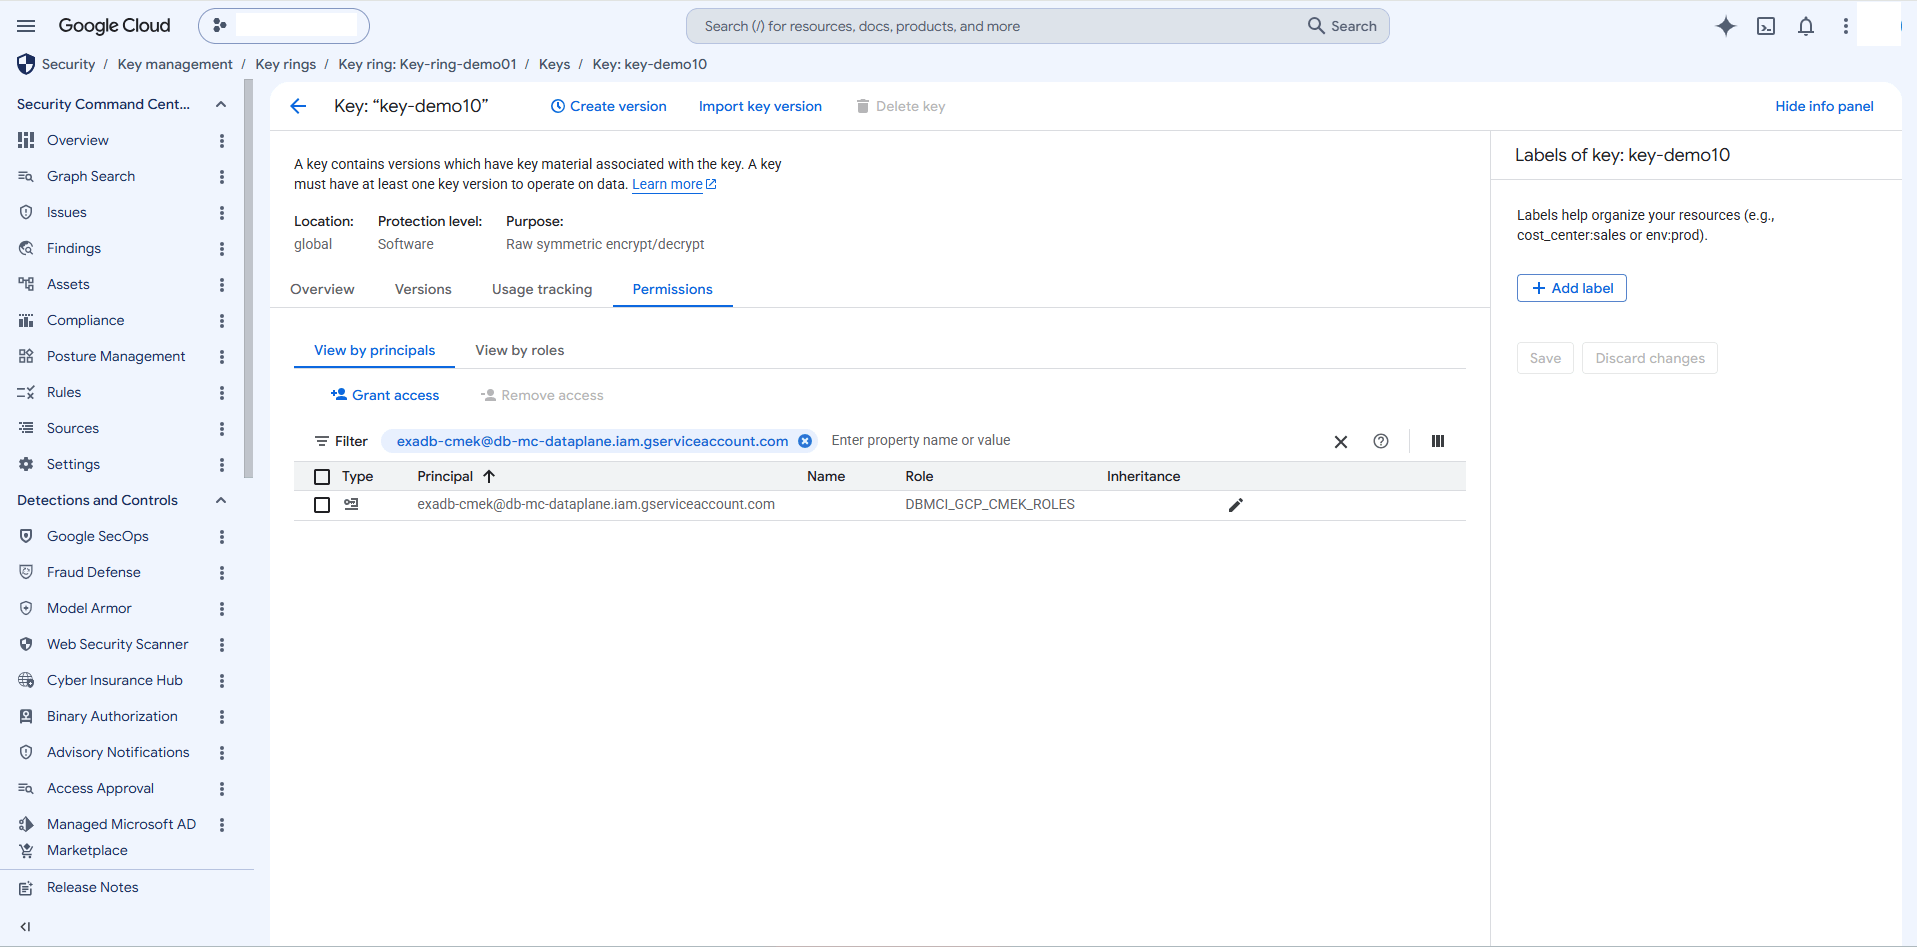The width and height of the screenshot is (1917, 947).
Task: Activate Cloud Shell terminal icon
Action: (x=1766, y=26)
